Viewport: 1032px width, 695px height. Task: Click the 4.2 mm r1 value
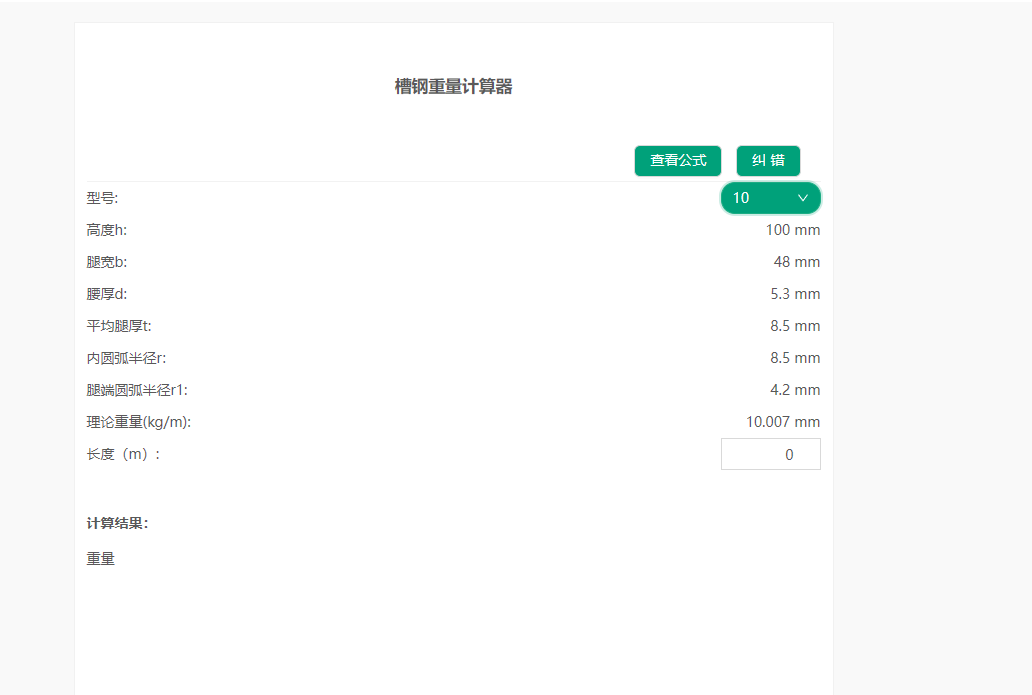pos(795,390)
